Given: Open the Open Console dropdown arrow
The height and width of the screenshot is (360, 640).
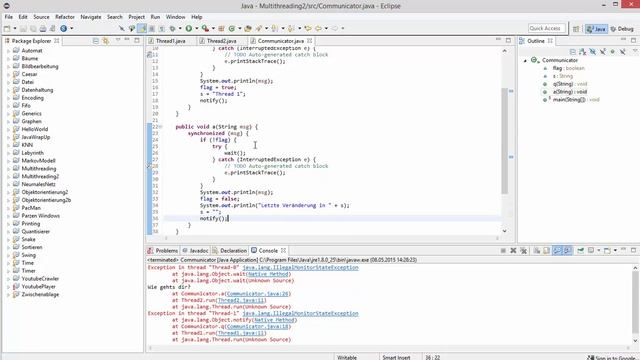Looking at the screenshot, I should [615, 251].
